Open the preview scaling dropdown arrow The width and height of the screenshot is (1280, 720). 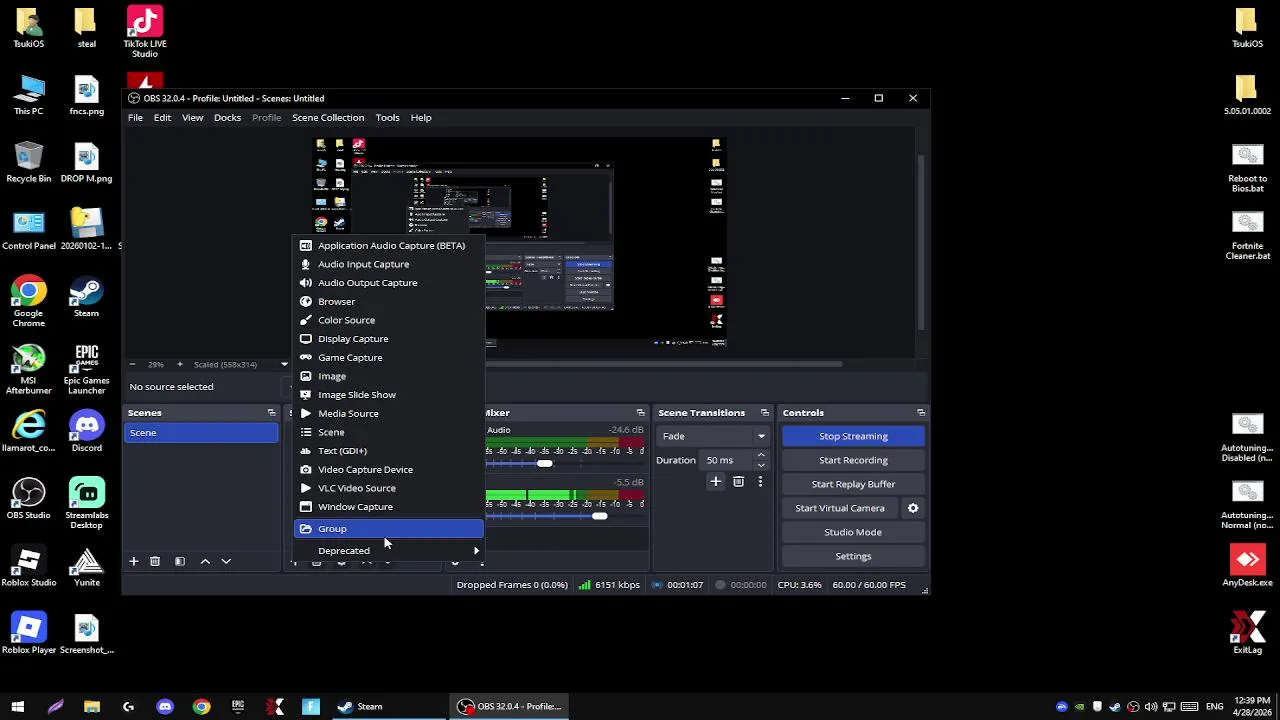pos(284,364)
